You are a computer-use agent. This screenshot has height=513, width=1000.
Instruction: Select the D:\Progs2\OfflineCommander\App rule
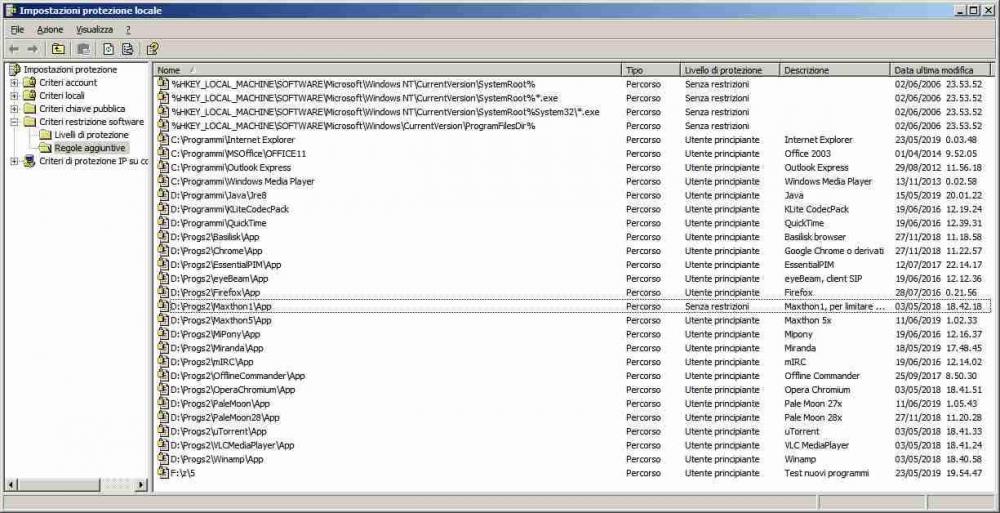(x=238, y=376)
